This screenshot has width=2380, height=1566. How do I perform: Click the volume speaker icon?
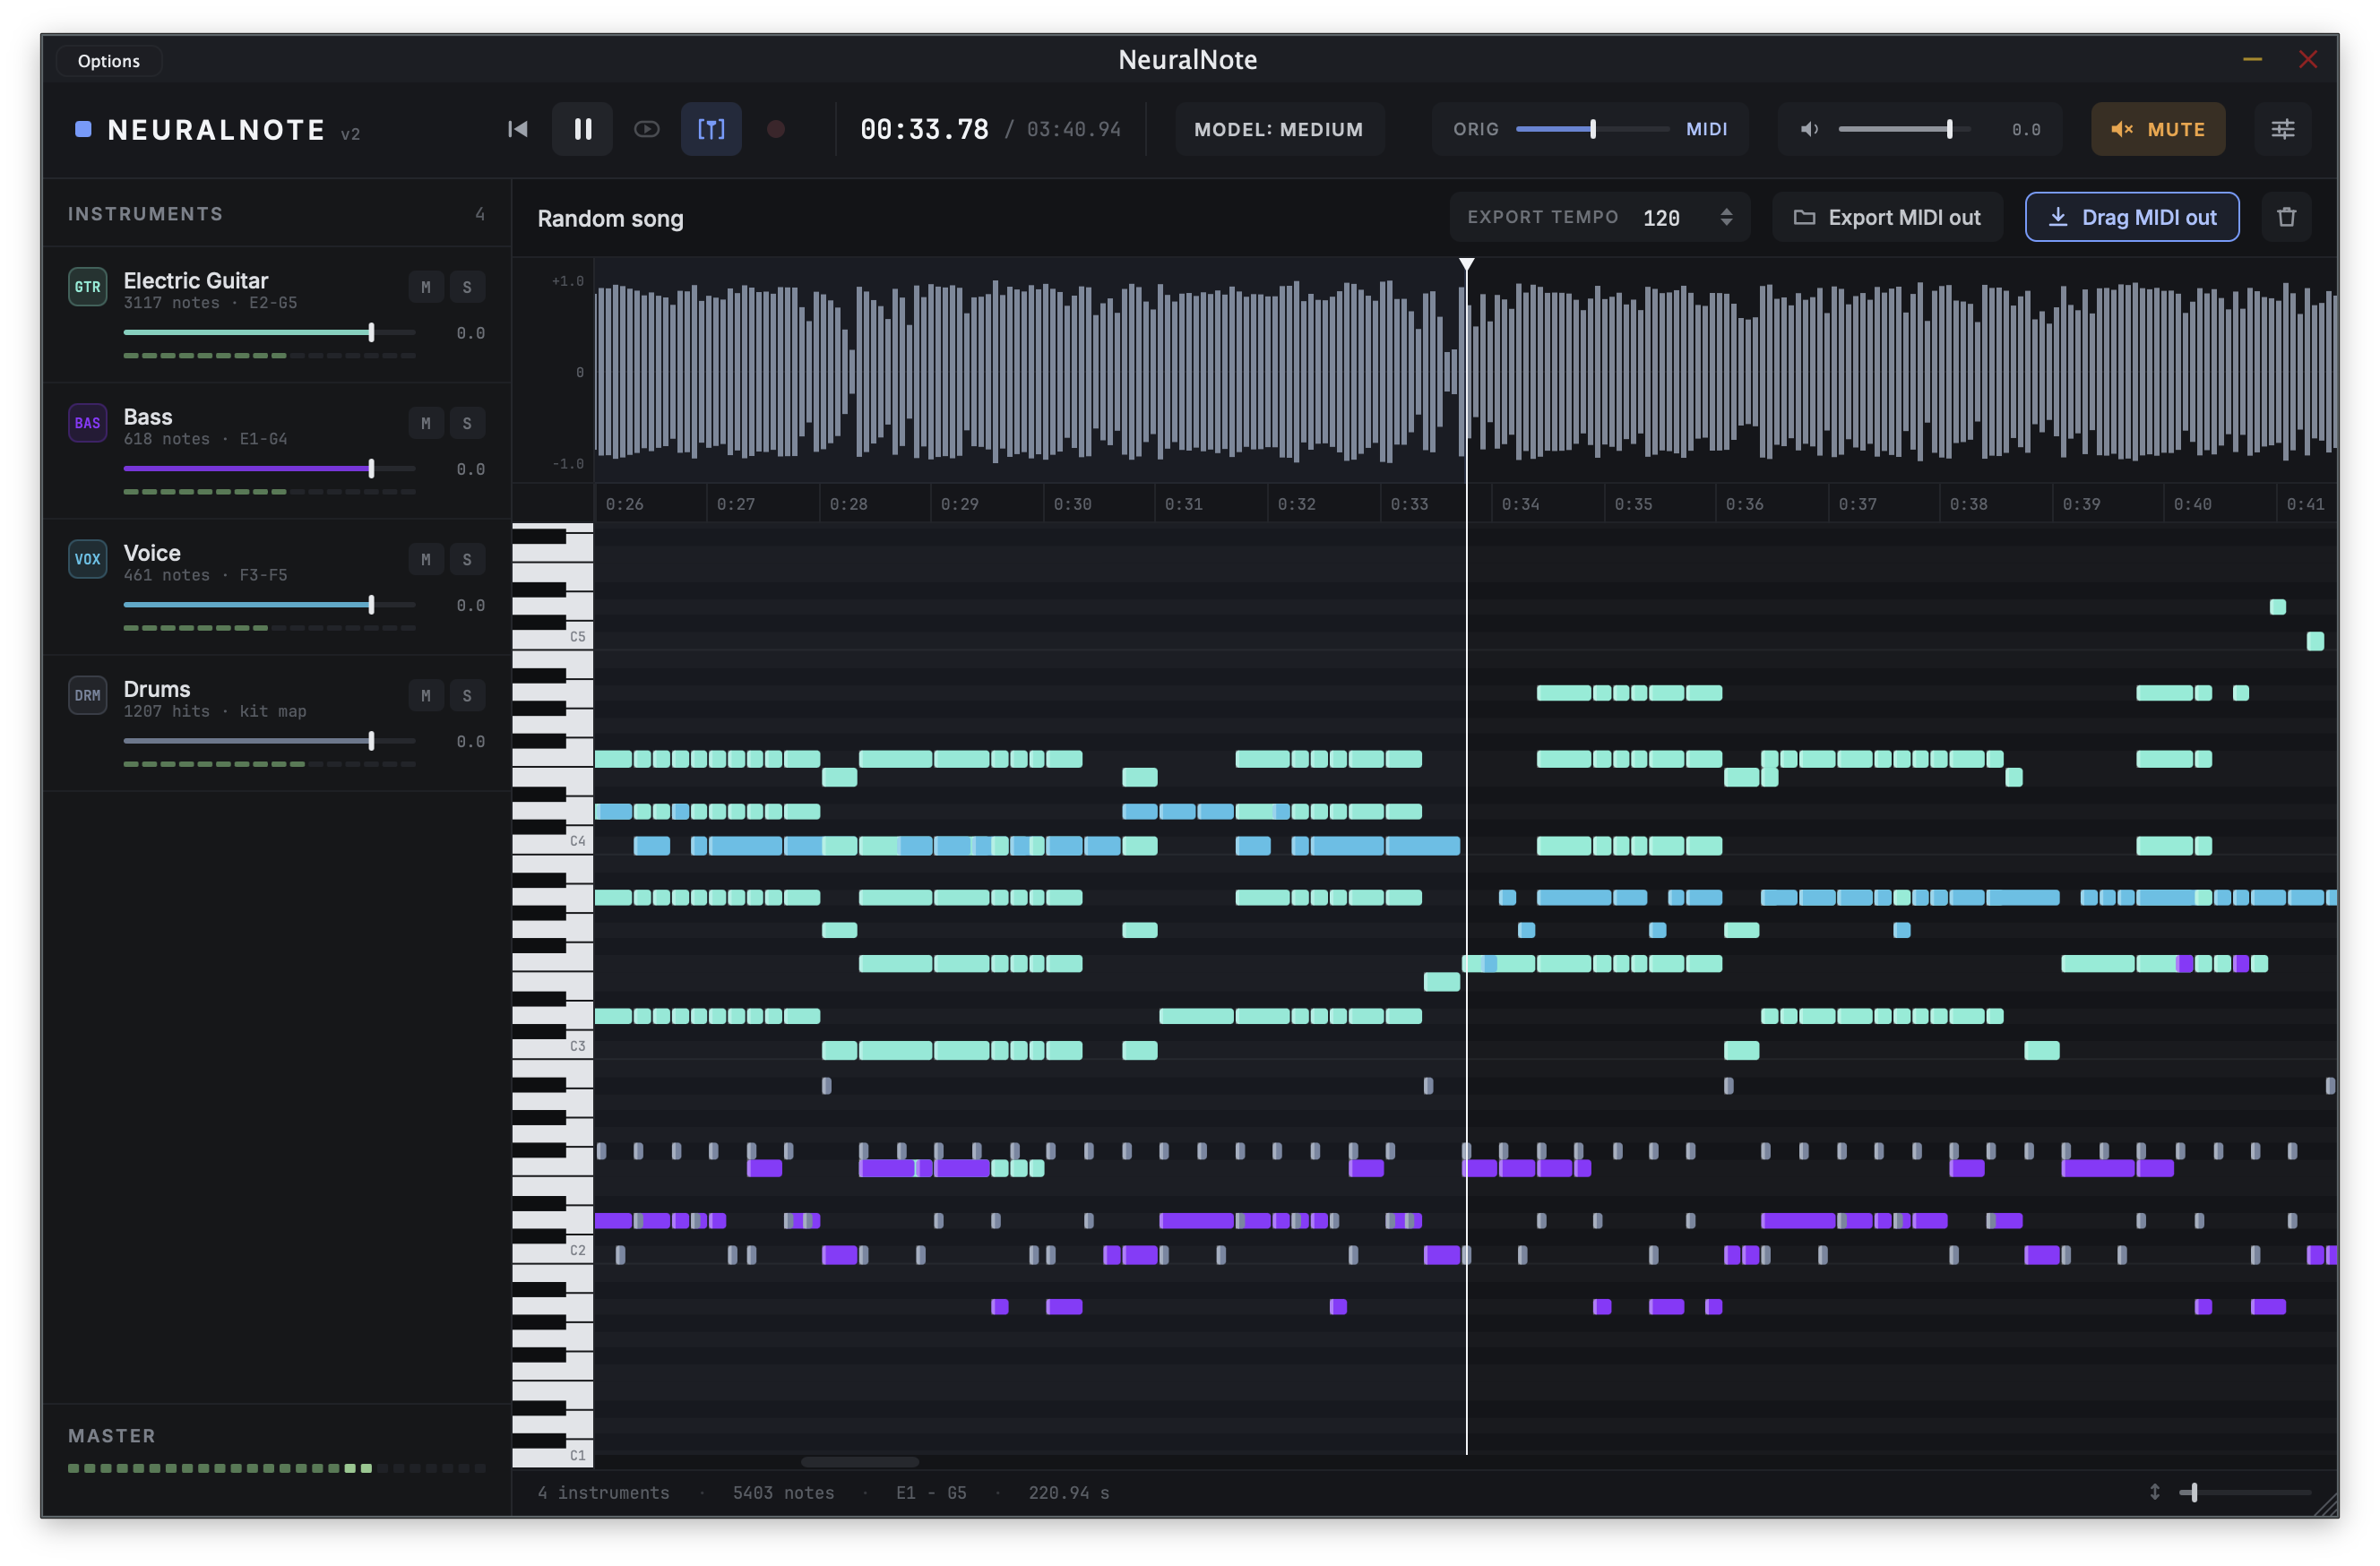[x=1810, y=129]
